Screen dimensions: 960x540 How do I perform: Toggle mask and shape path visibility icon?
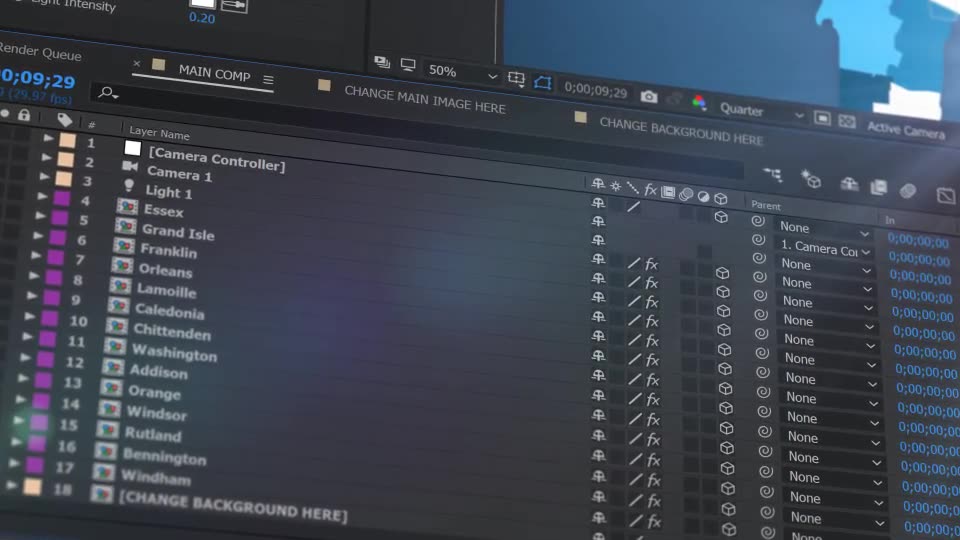coord(542,82)
